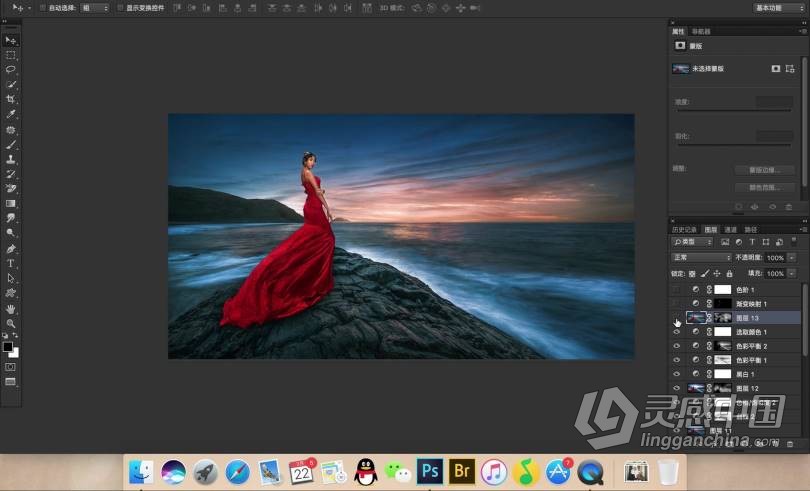Switch to the 历史记录 tab
The image size is (810, 491).
684,229
